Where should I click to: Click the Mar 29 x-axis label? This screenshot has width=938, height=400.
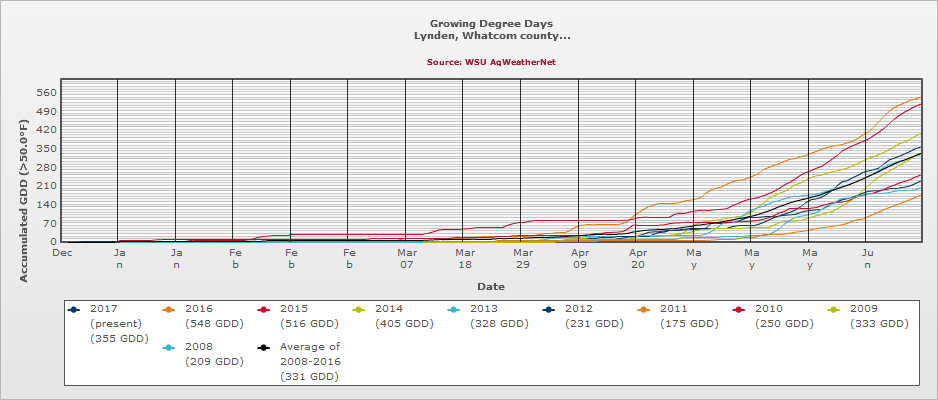(522, 259)
